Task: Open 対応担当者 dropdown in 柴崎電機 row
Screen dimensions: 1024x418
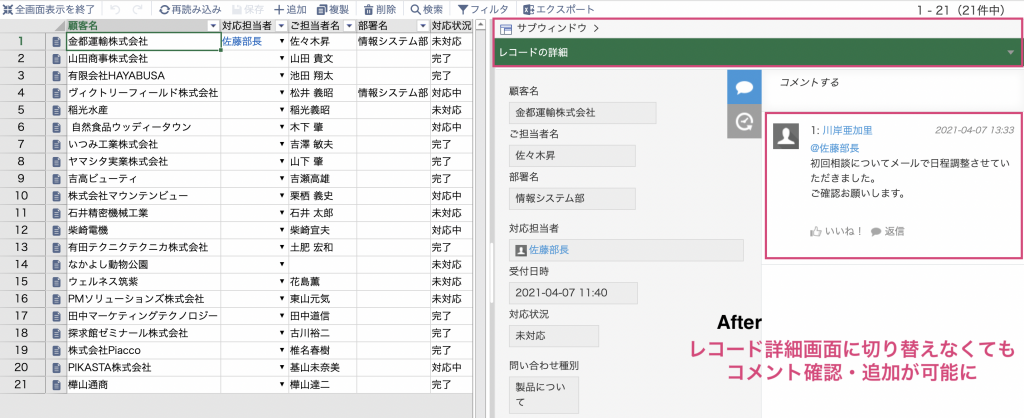Action: coord(282,230)
